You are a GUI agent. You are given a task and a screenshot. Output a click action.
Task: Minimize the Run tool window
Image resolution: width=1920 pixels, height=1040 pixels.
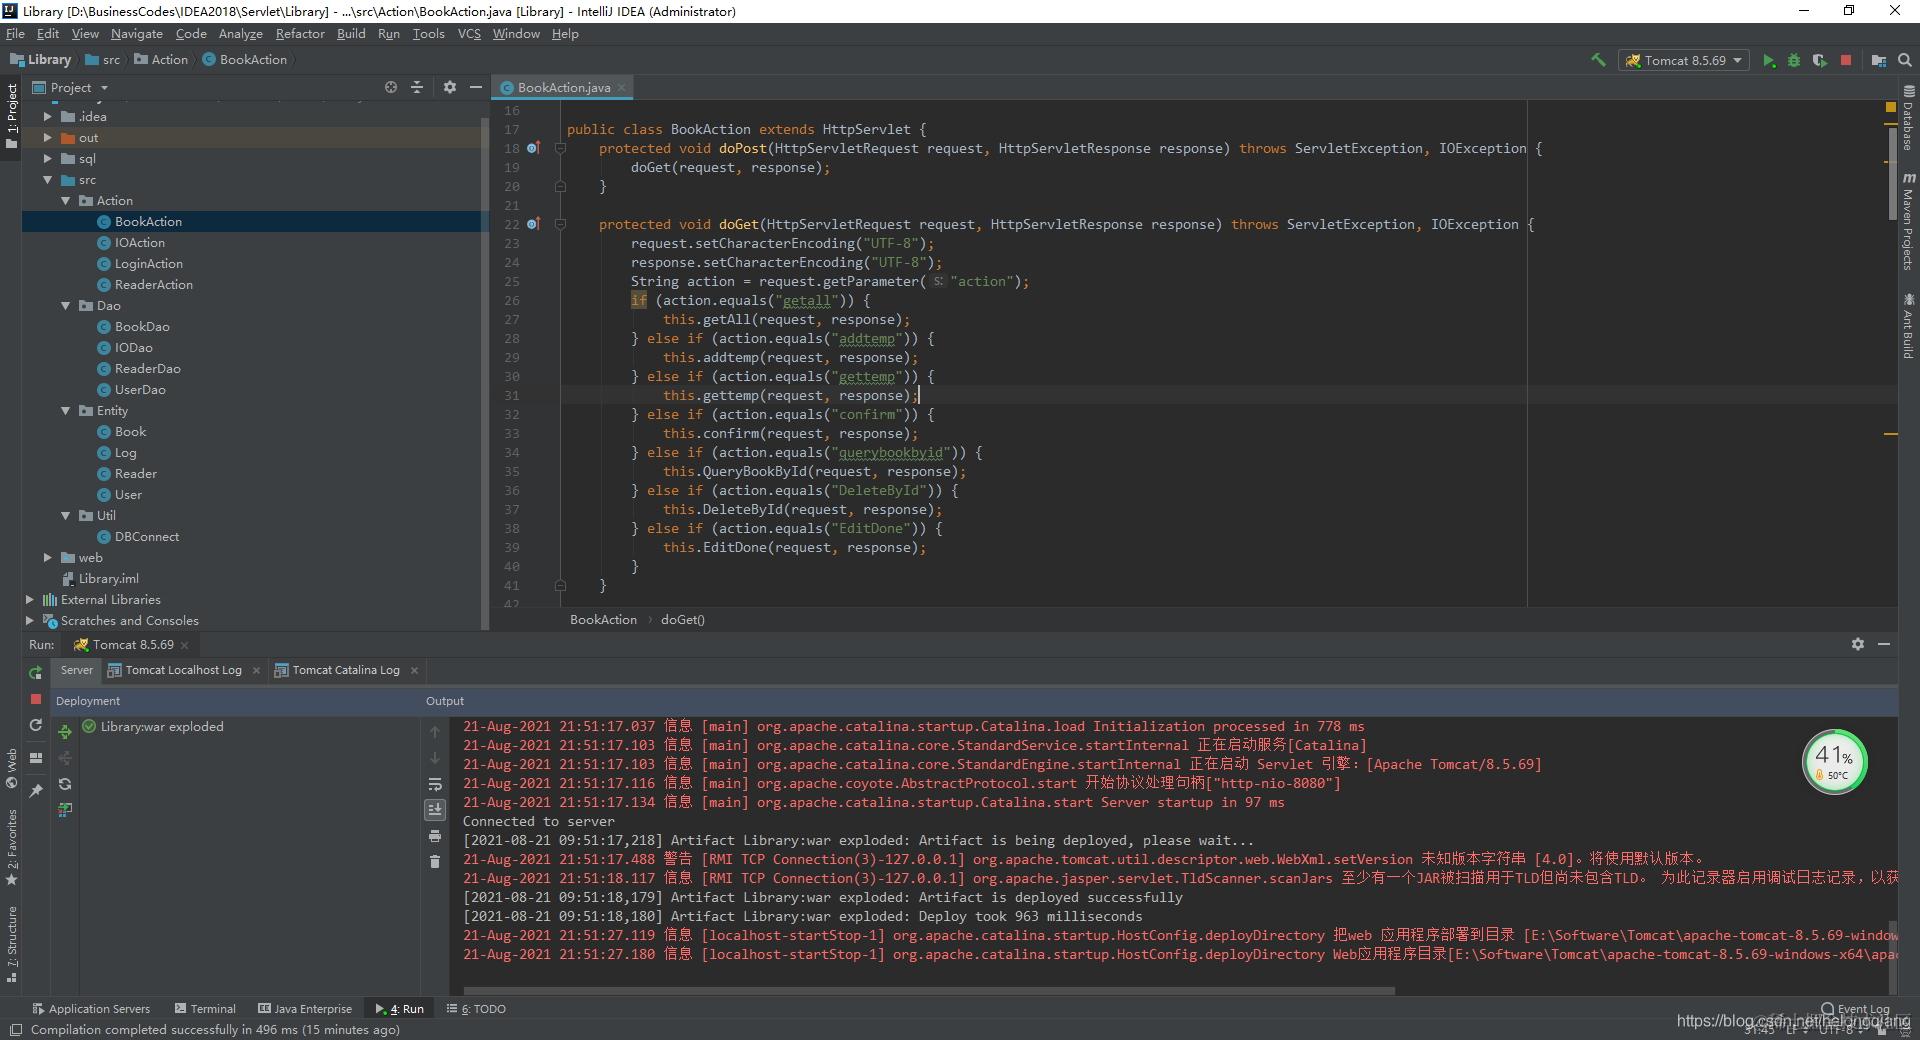(x=1884, y=644)
